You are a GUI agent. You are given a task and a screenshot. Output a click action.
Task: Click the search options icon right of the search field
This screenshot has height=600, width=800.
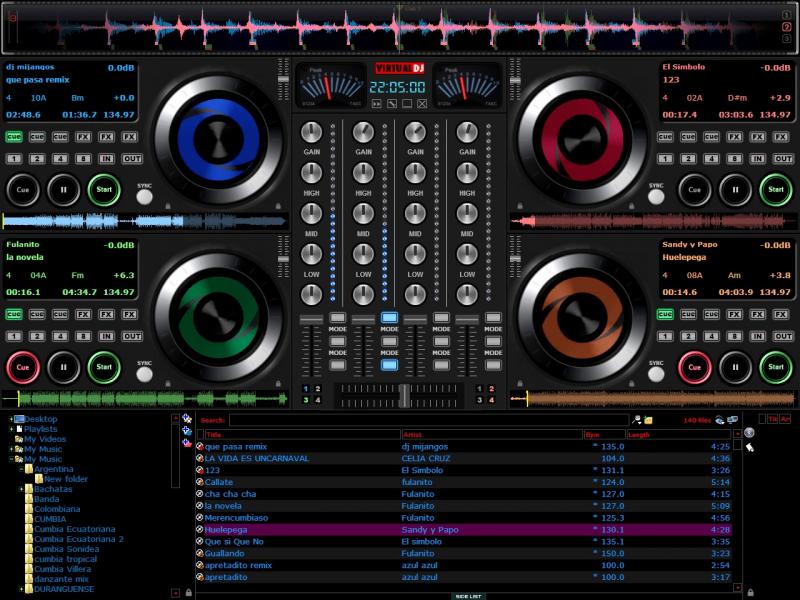637,420
